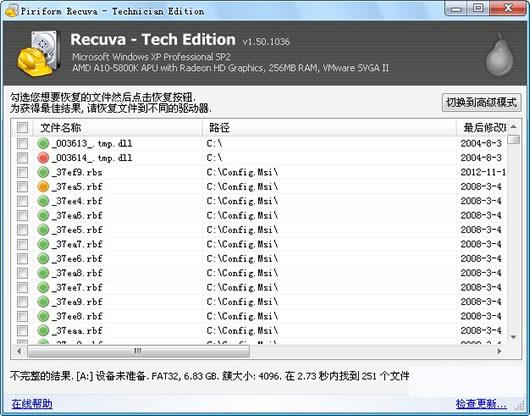Check the box for _37ee4.rbf
The height and width of the screenshot is (416, 530).
tap(22, 201)
